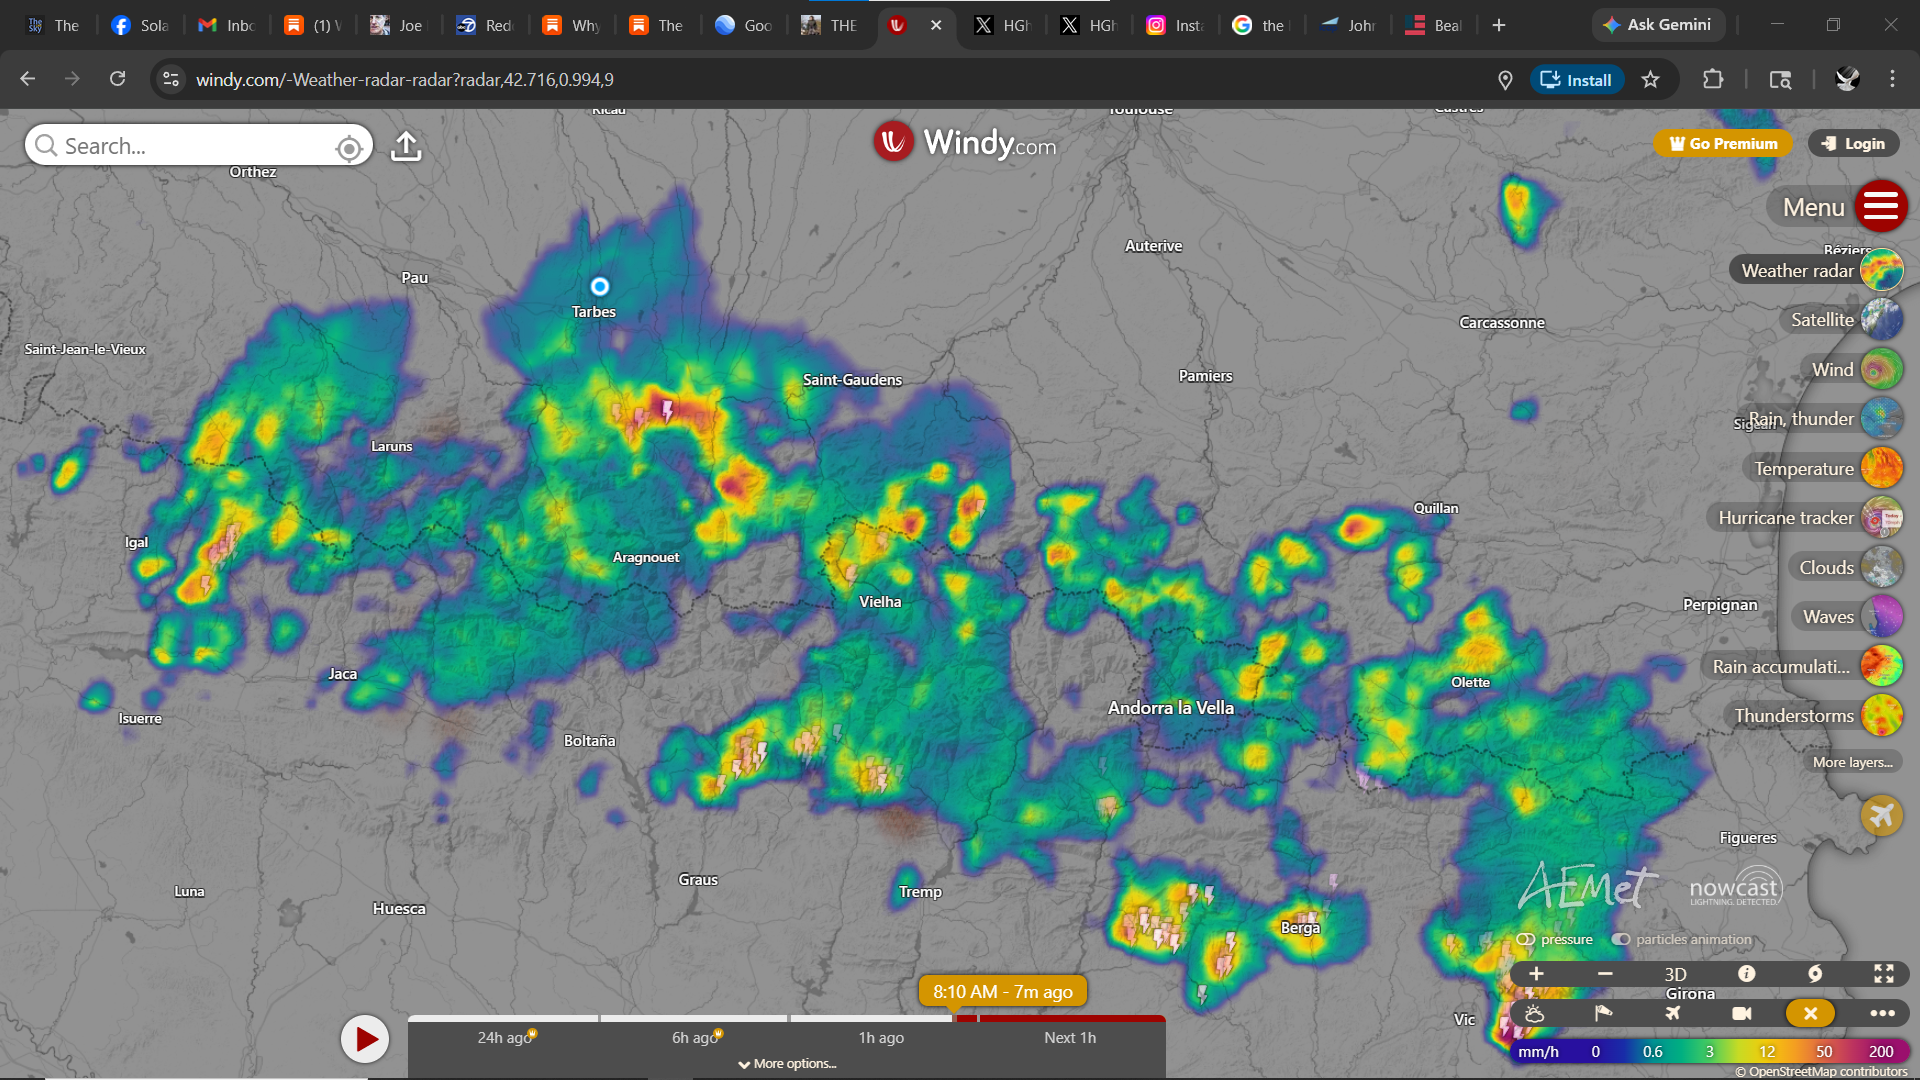Click the 6h ago timeline segment
Viewport: 1920px width, 1080px height.
[x=694, y=1038]
